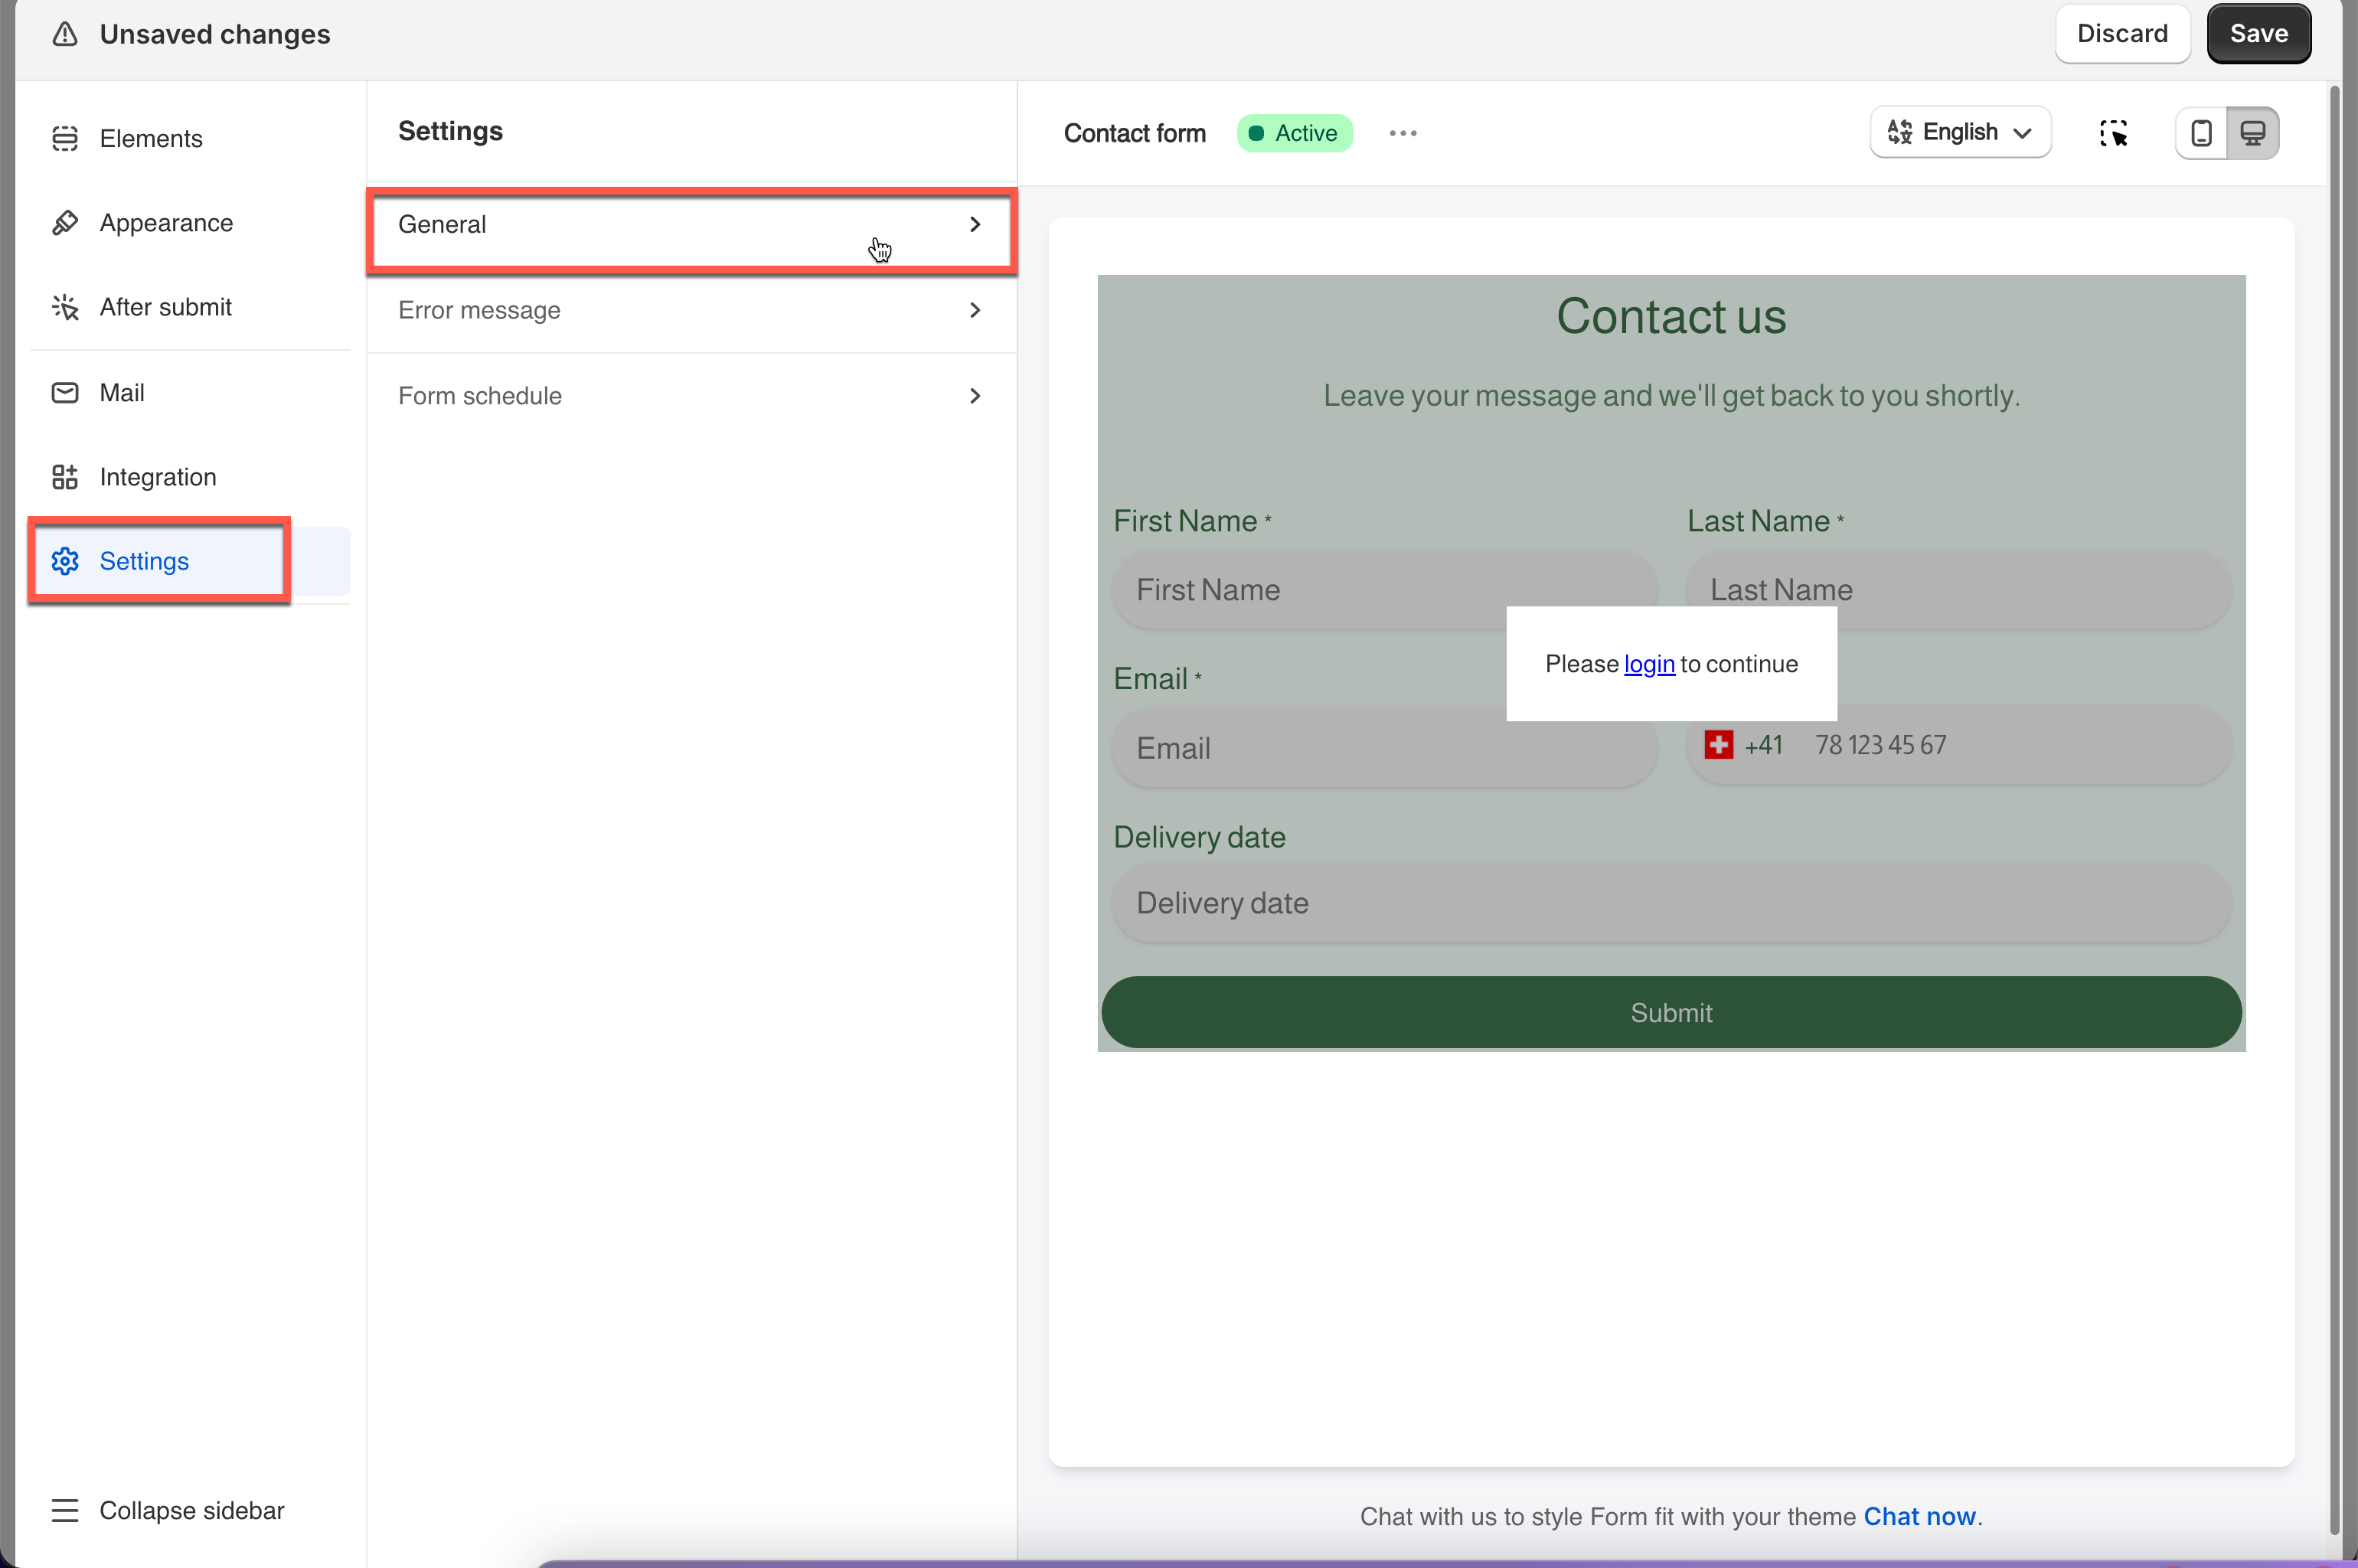Image resolution: width=2358 pixels, height=1568 pixels.
Task: Click the Chat now link
Action: pyautogui.click(x=1919, y=1516)
